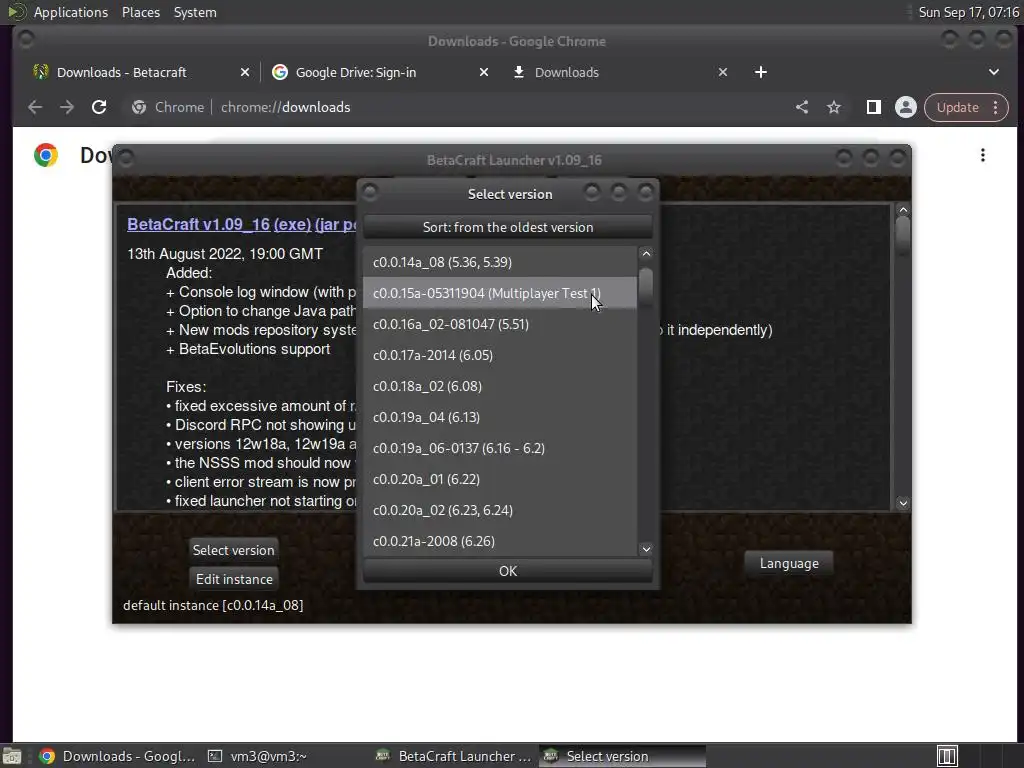Open BetaCraft v1.09_16 changelog link

[199, 224]
